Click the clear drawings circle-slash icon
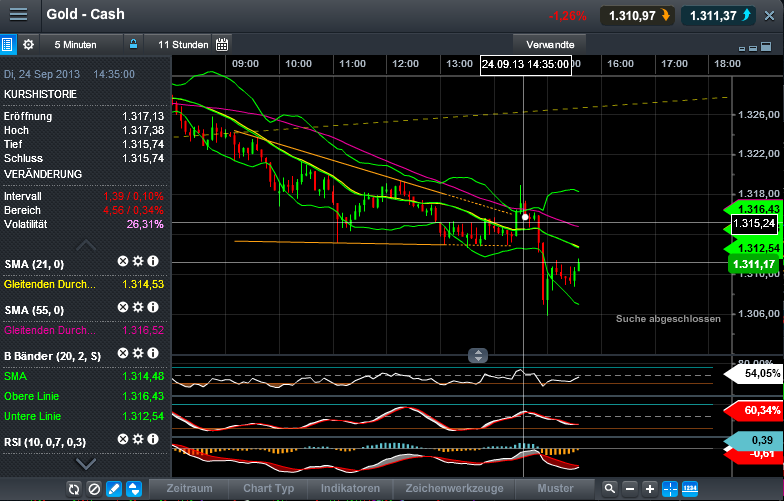 tap(94, 489)
